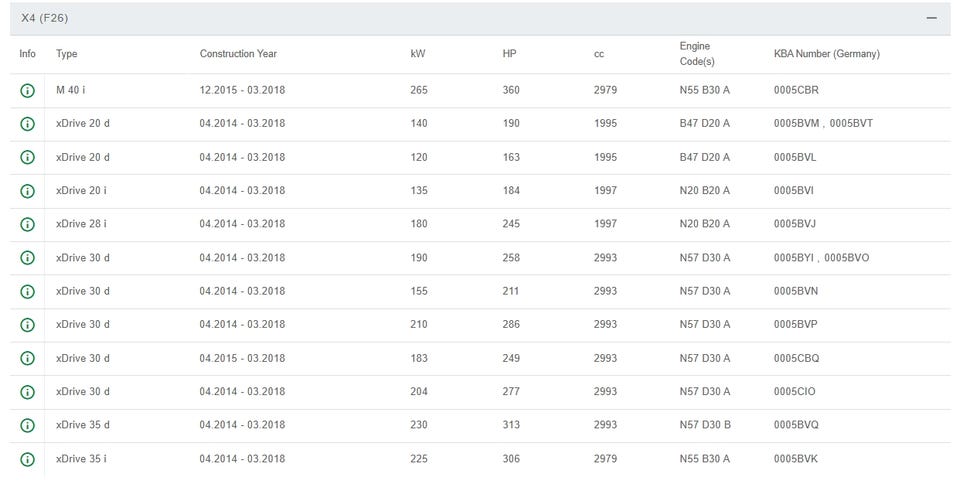The height and width of the screenshot is (484, 960).
Task: Click KBA number 0005BVI
Action: coord(793,190)
